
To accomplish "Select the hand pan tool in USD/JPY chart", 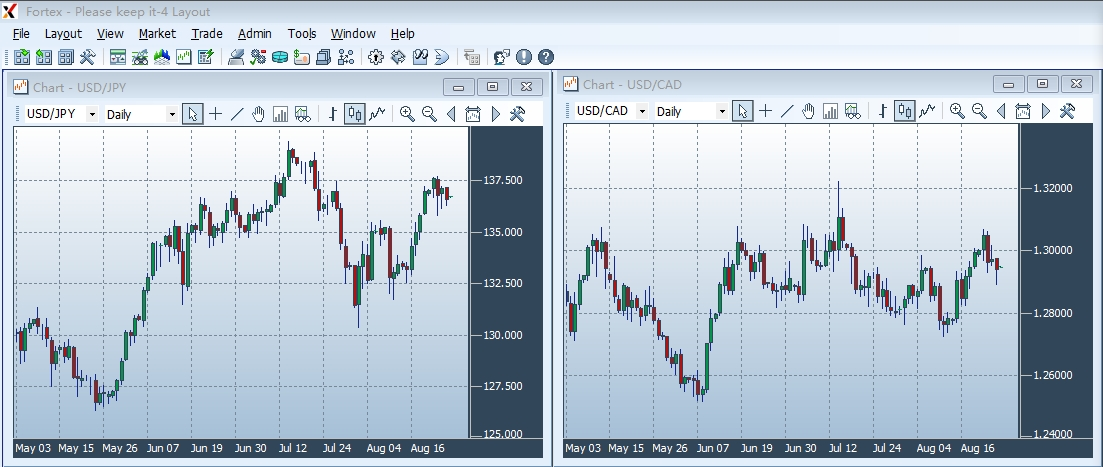I will click(258, 114).
